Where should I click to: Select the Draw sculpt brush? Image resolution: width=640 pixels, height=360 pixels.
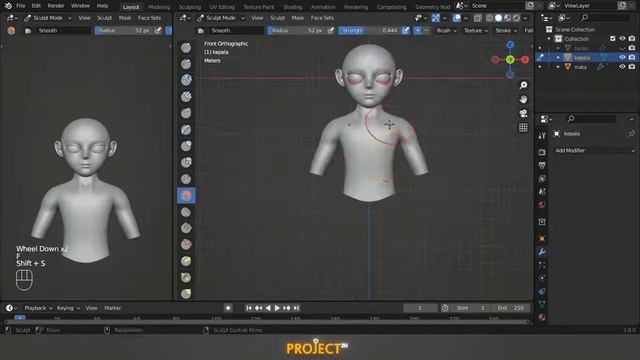186,47
